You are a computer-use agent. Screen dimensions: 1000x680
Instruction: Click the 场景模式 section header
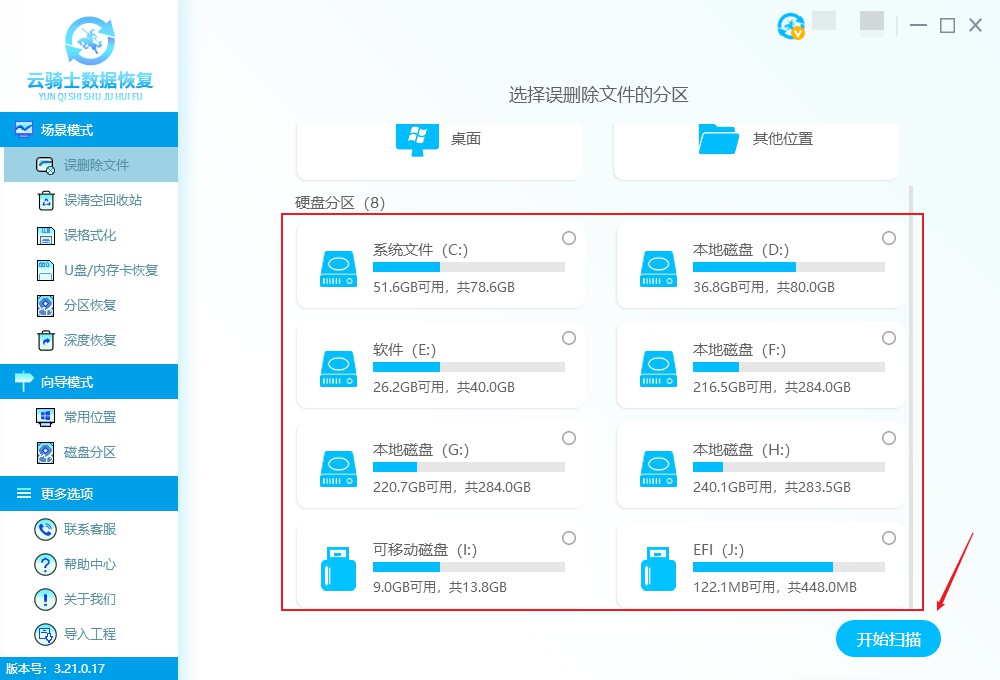(x=89, y=129)
